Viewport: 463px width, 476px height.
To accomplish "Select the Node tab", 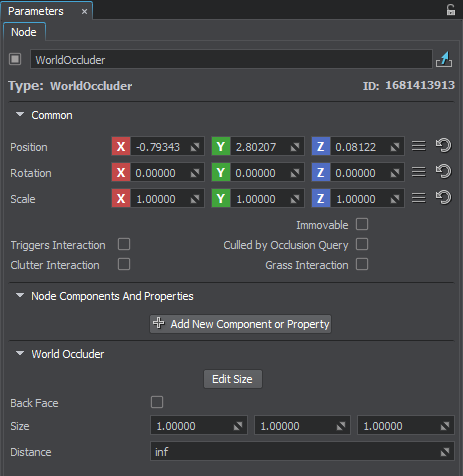I will (24, 32).
